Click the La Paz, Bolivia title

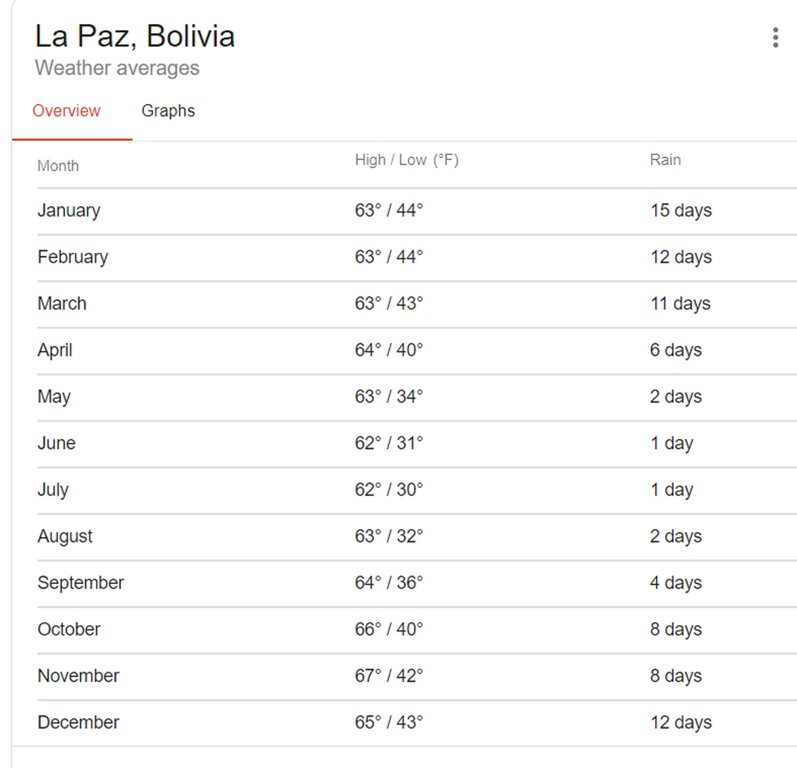pyautogui.click(x=135, y=36)
